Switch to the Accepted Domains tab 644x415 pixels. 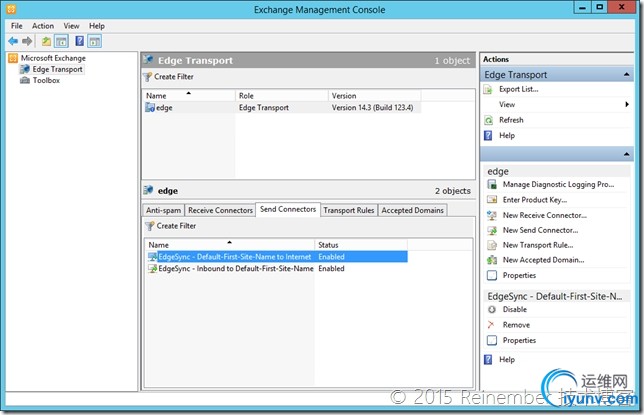coord(412,210)
